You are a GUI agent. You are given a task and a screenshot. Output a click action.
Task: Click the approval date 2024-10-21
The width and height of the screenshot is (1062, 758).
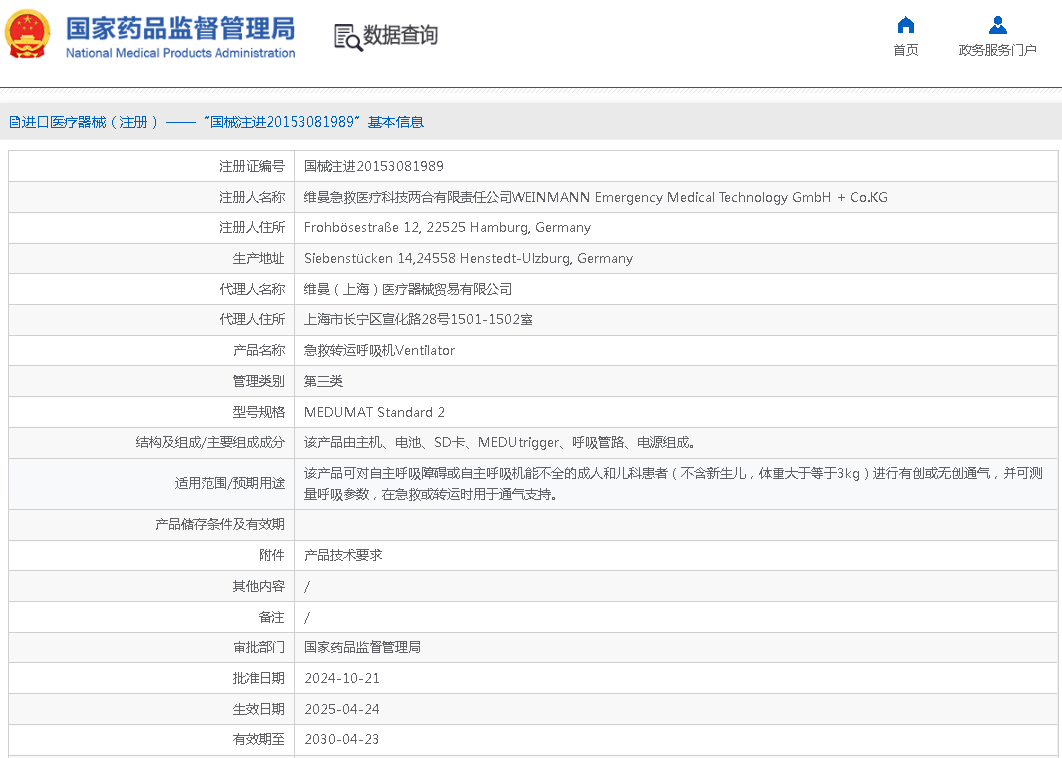tap(342, 678)
